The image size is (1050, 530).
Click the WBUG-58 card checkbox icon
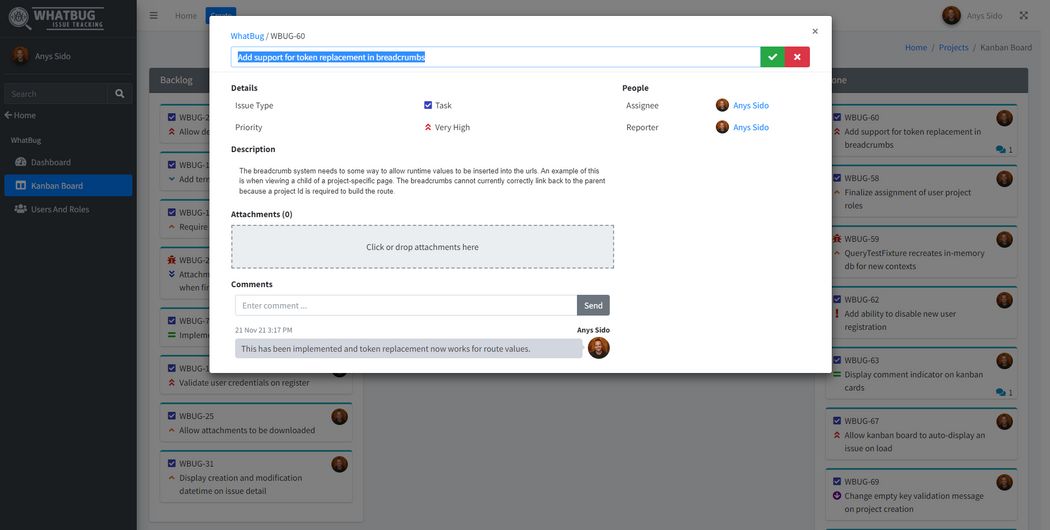[x=837, y=178]
